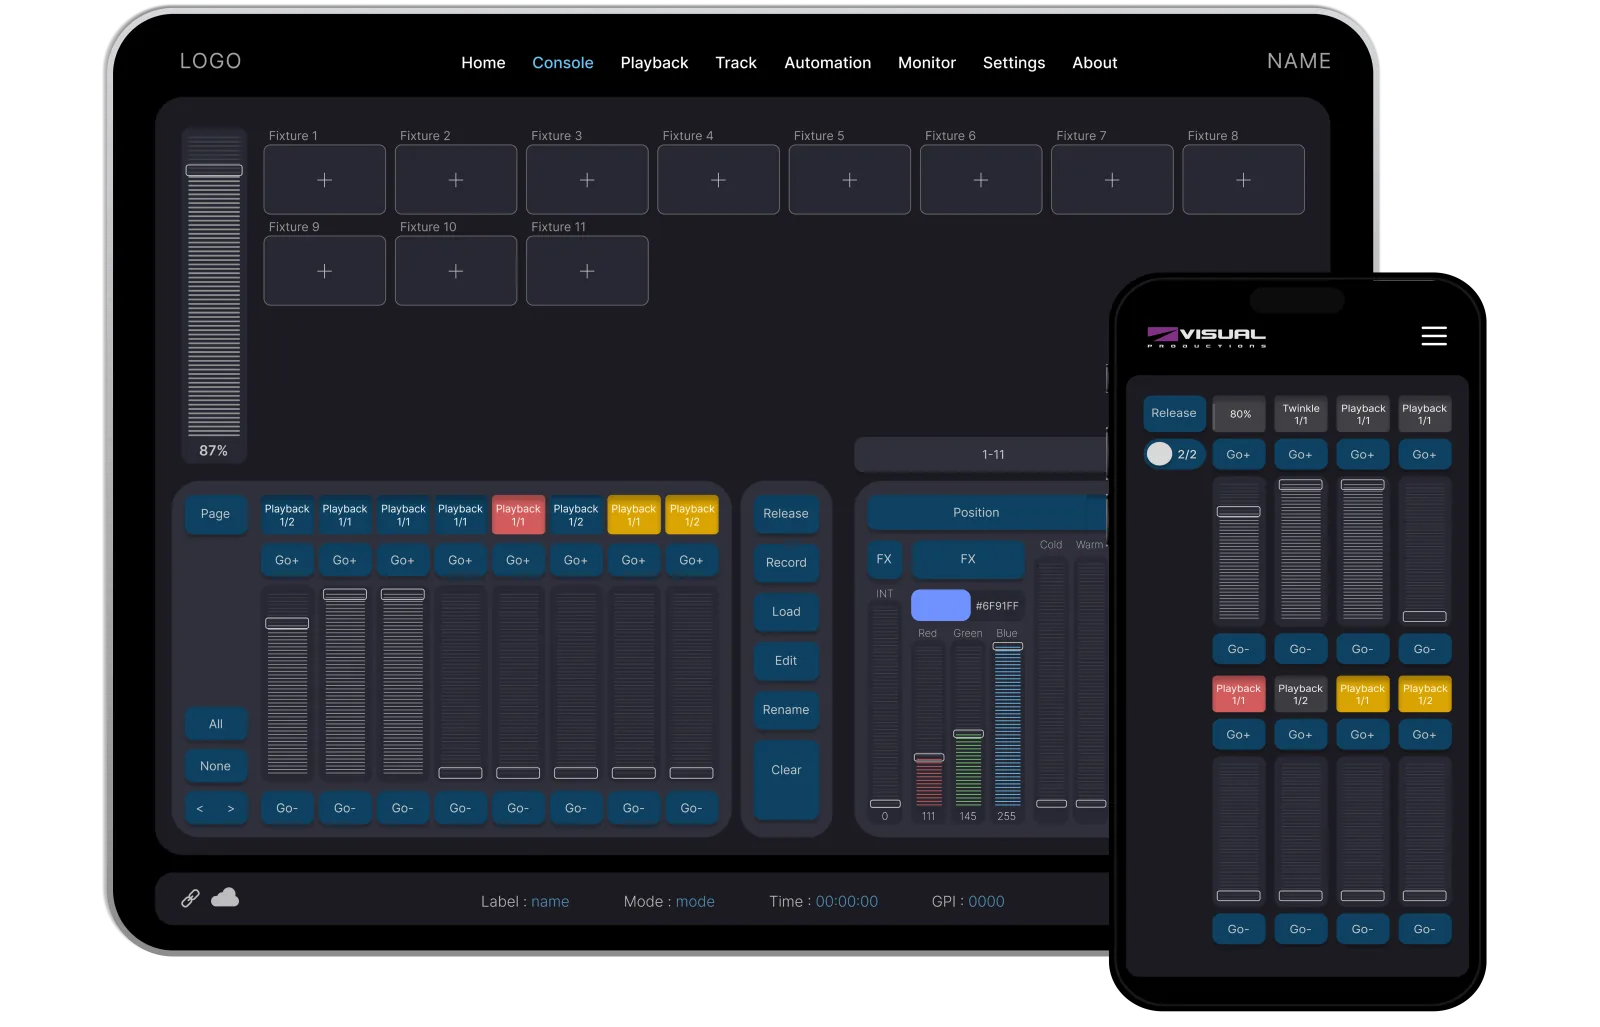Toggle the small FX button beside INT

[x=884, y=559]
